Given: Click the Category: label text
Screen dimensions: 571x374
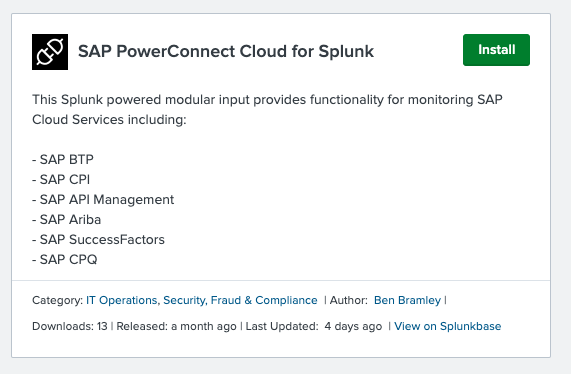Looking at the screenshot, I should (x=58, y=300).
